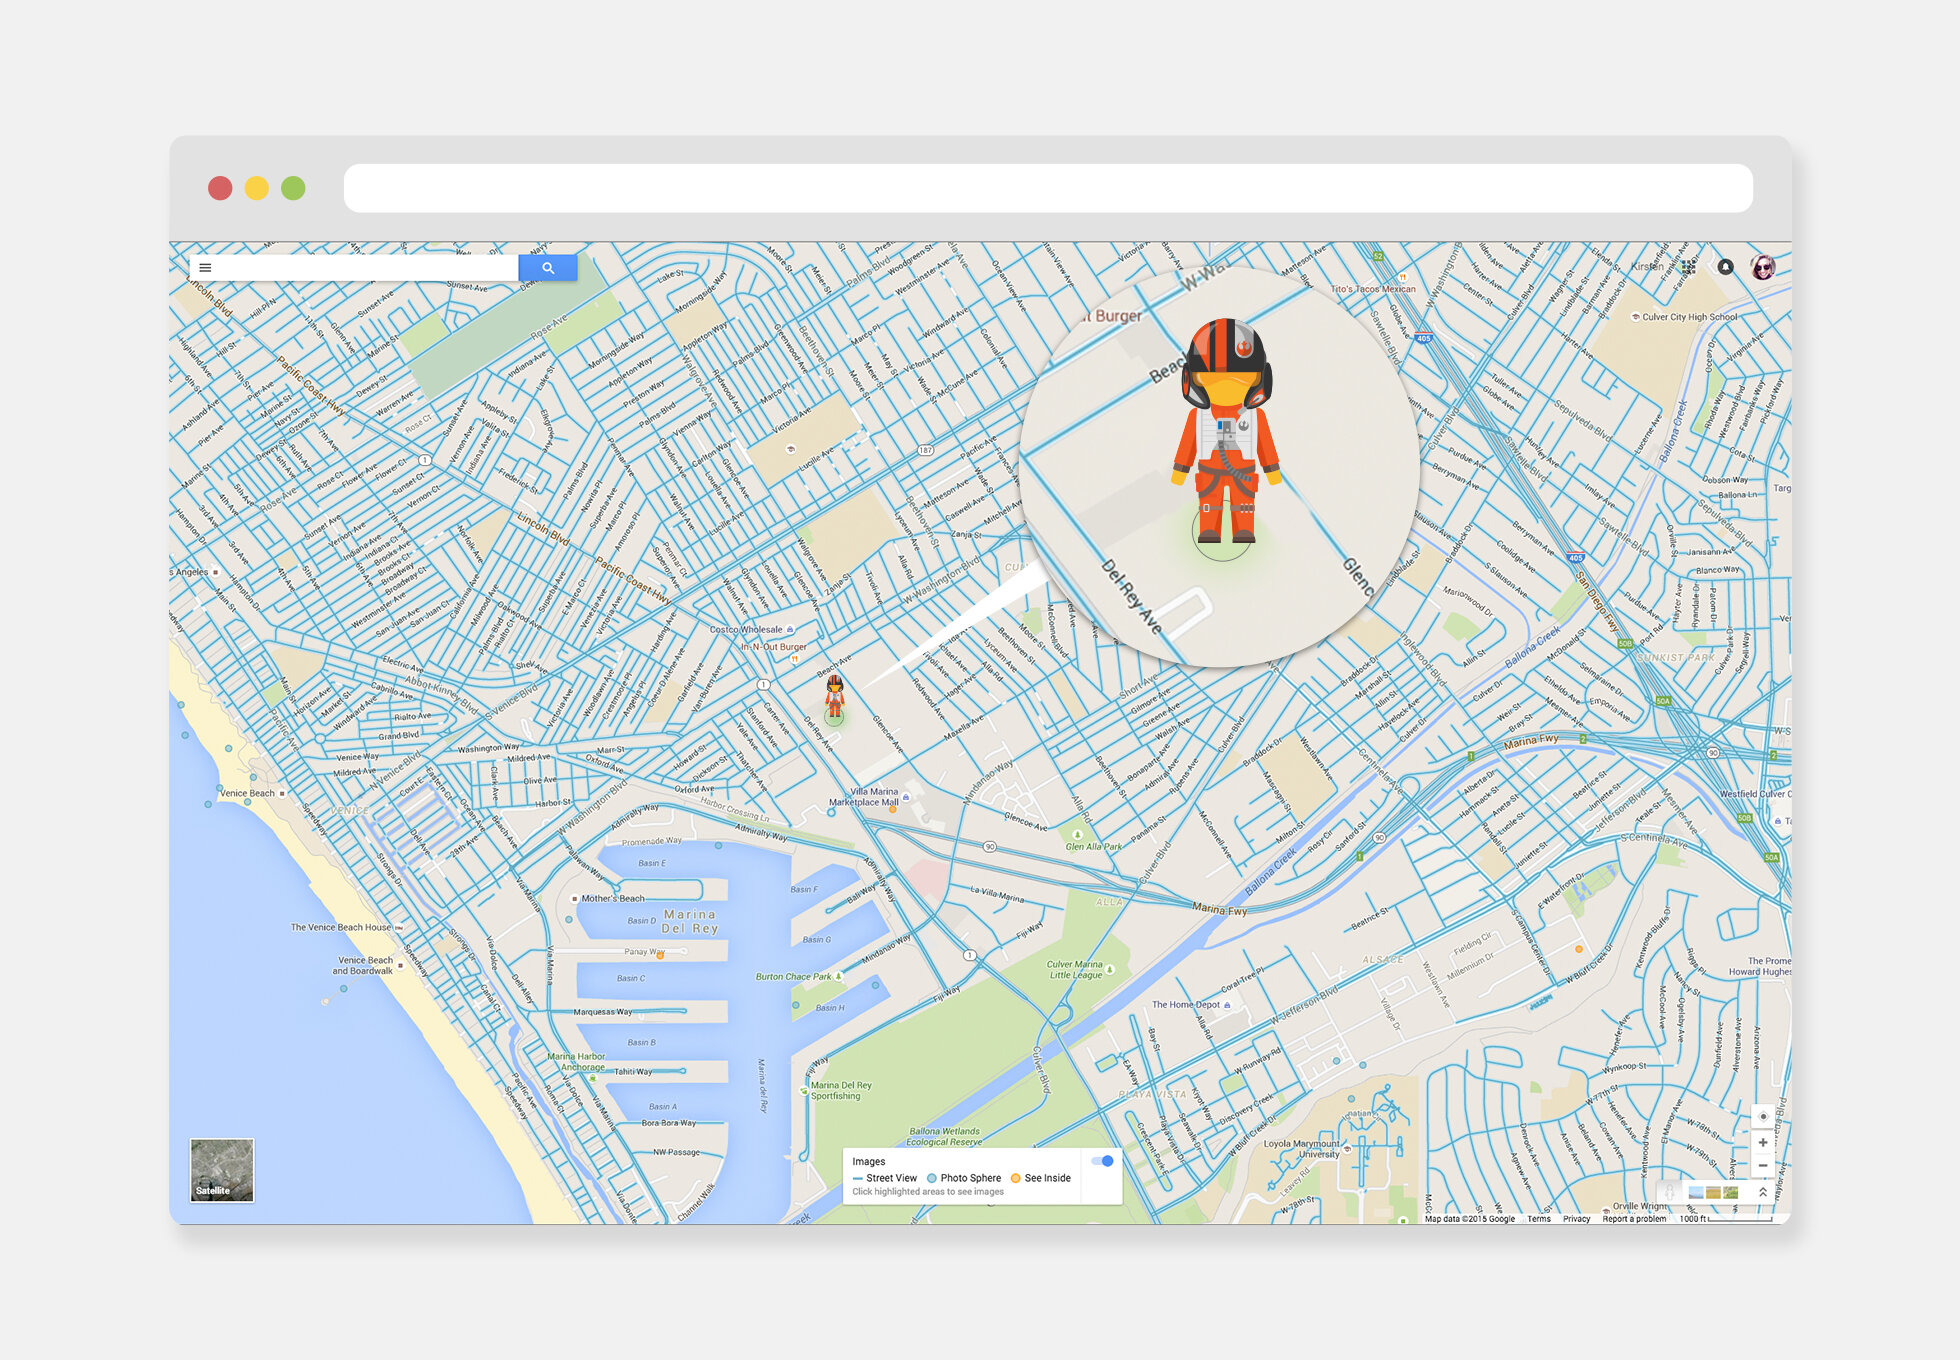Click Photo Sphere legend circle
The height and width of the screenshot is (1360, 1960).
(932, 1178)
